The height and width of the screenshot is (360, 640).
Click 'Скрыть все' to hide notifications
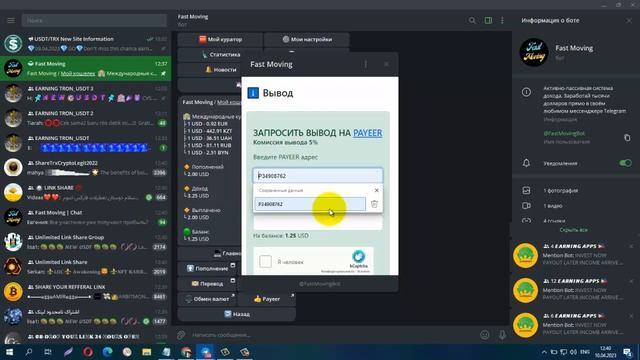(573, 230)
